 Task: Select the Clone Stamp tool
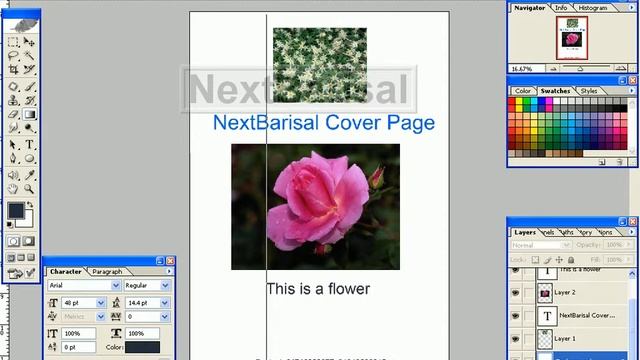(13, 100)
